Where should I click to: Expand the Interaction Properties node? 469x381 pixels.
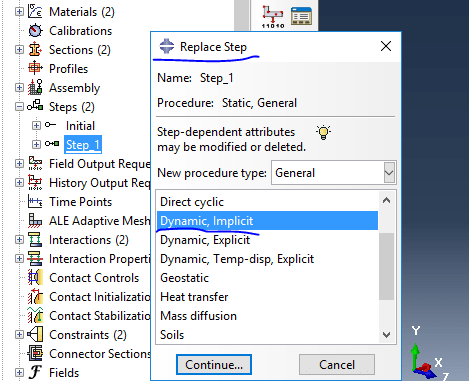[x=19, y=259]
